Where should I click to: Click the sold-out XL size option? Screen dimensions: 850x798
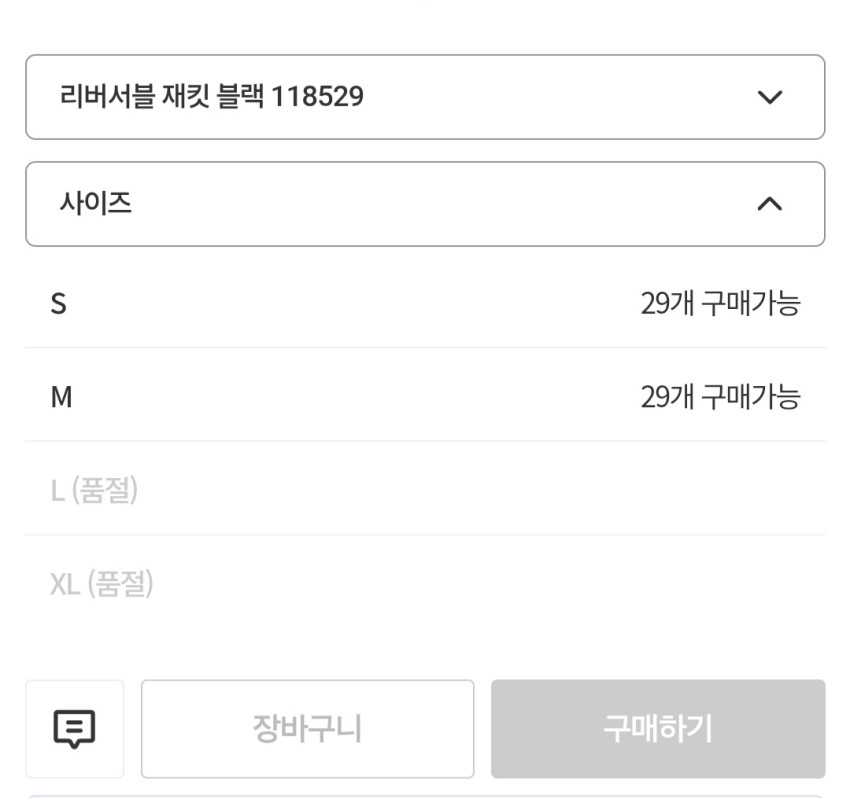point(101,584)
